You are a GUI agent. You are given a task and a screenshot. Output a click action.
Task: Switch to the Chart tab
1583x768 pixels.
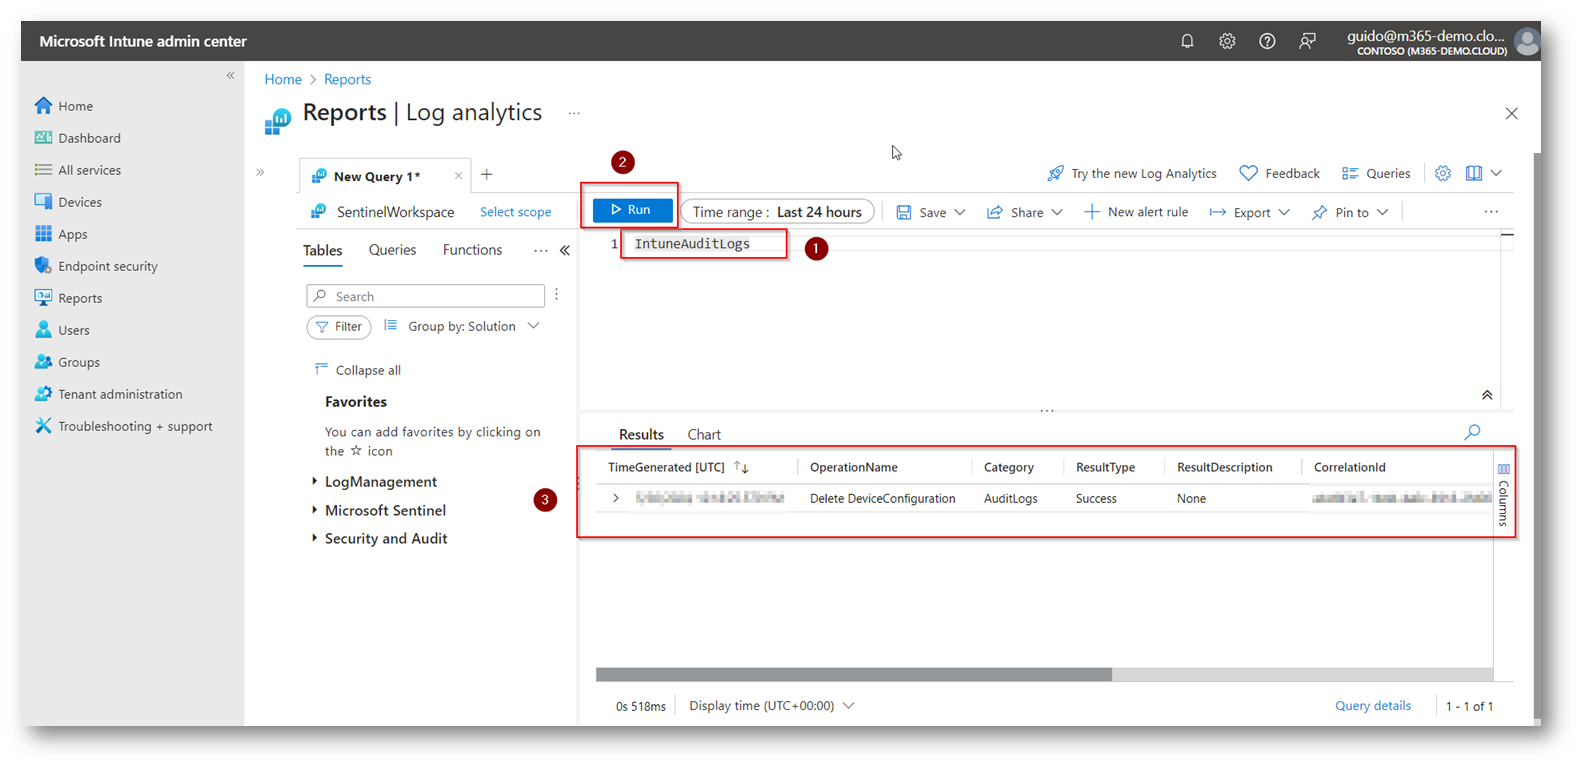[x=704, y=435]
